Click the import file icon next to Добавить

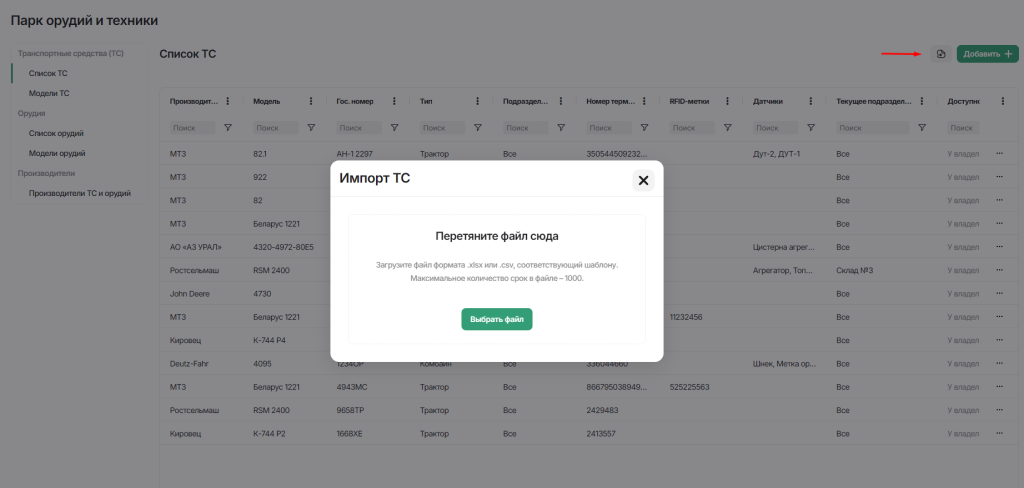(940, 54)
